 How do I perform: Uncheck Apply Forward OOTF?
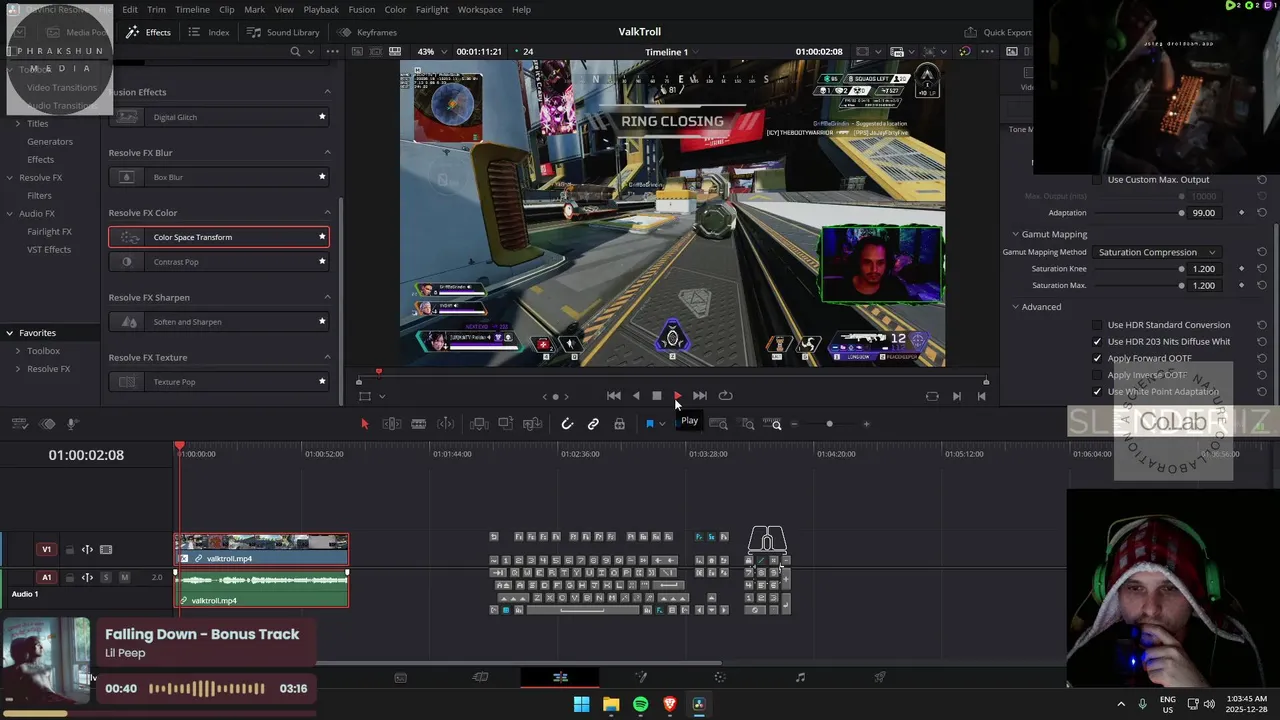click(1097, 358)
